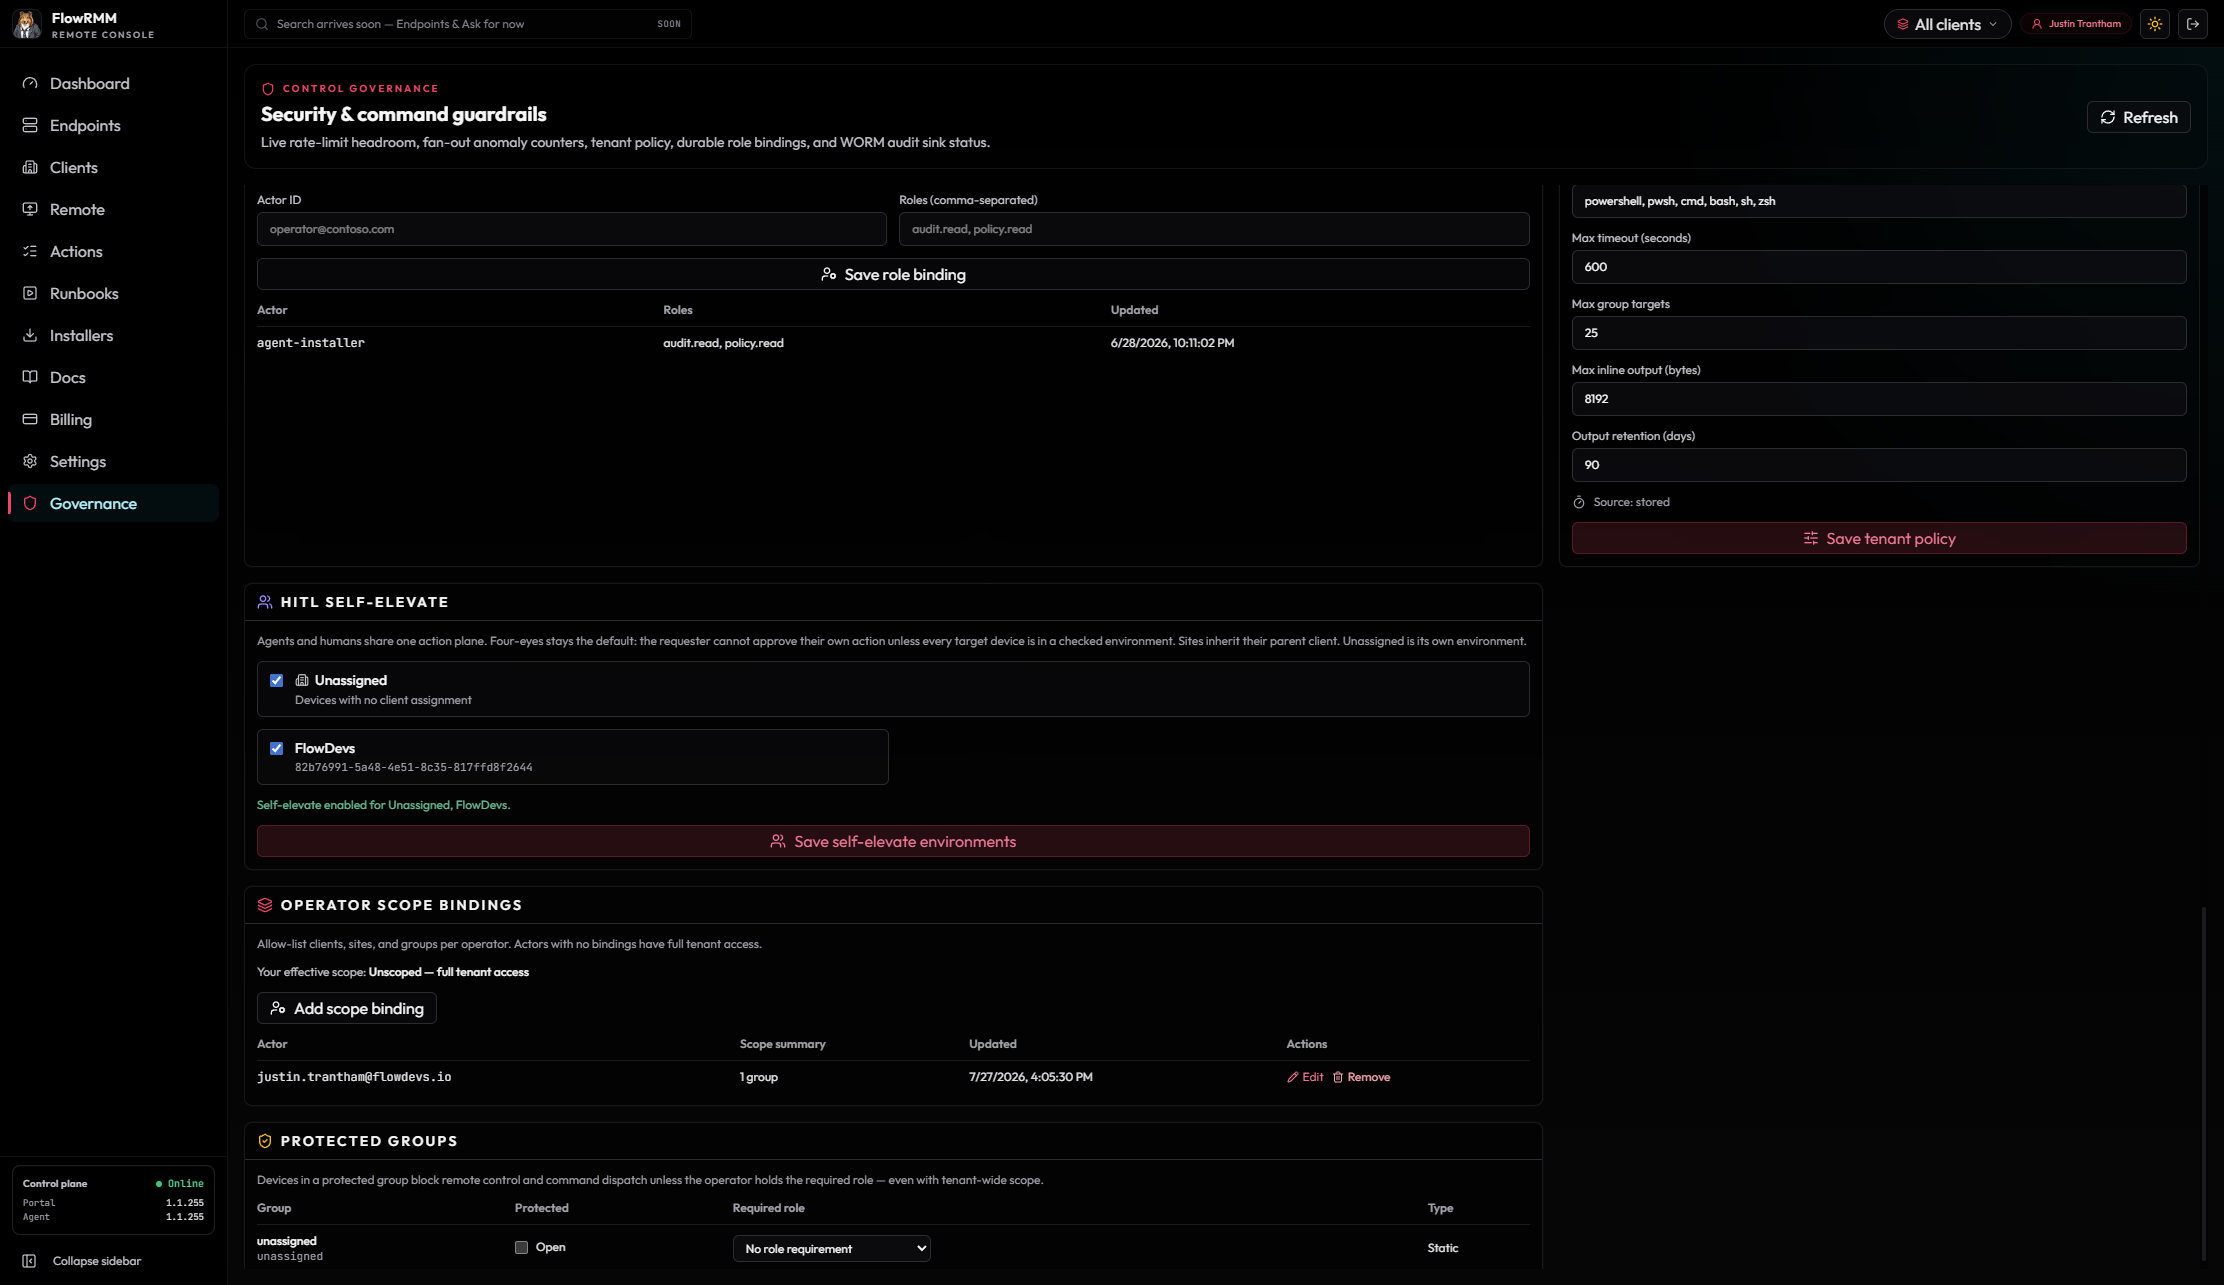Click the Max group targets field
2224x1285 pixels.
[1879, 333]
